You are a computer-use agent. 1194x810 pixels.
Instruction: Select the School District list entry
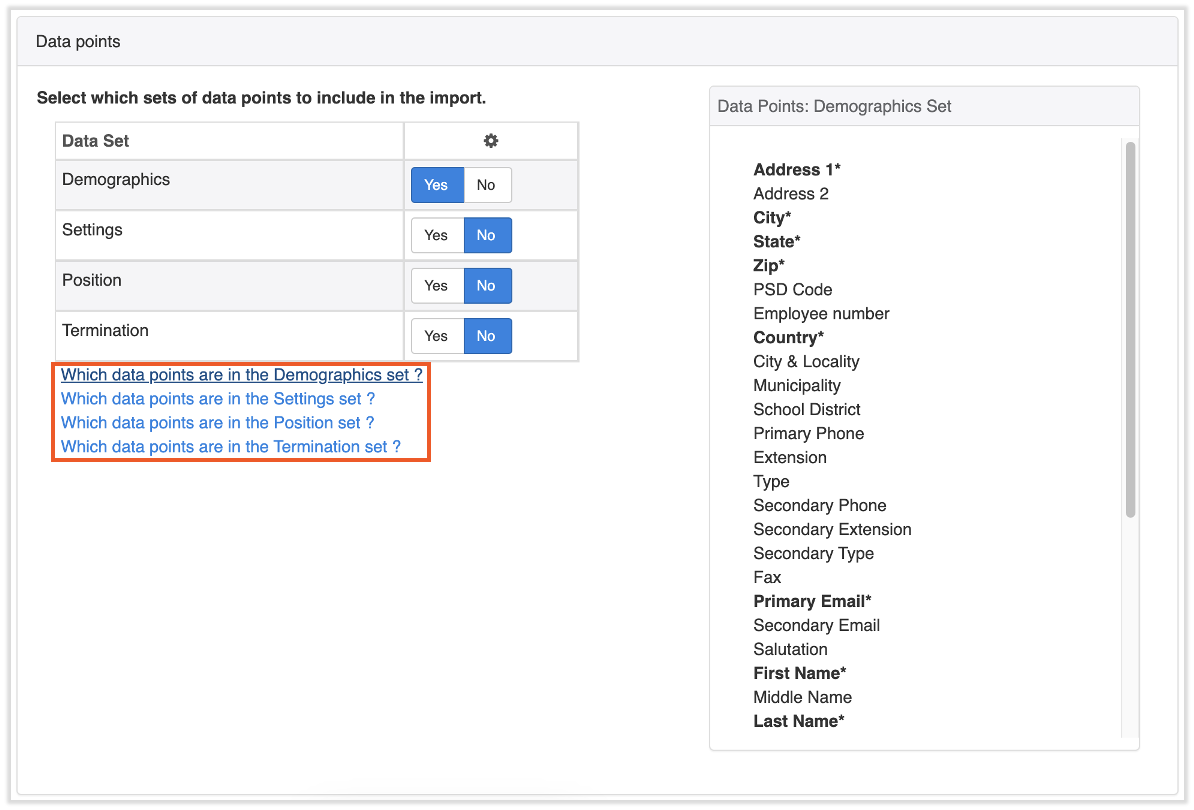[806, 409]
